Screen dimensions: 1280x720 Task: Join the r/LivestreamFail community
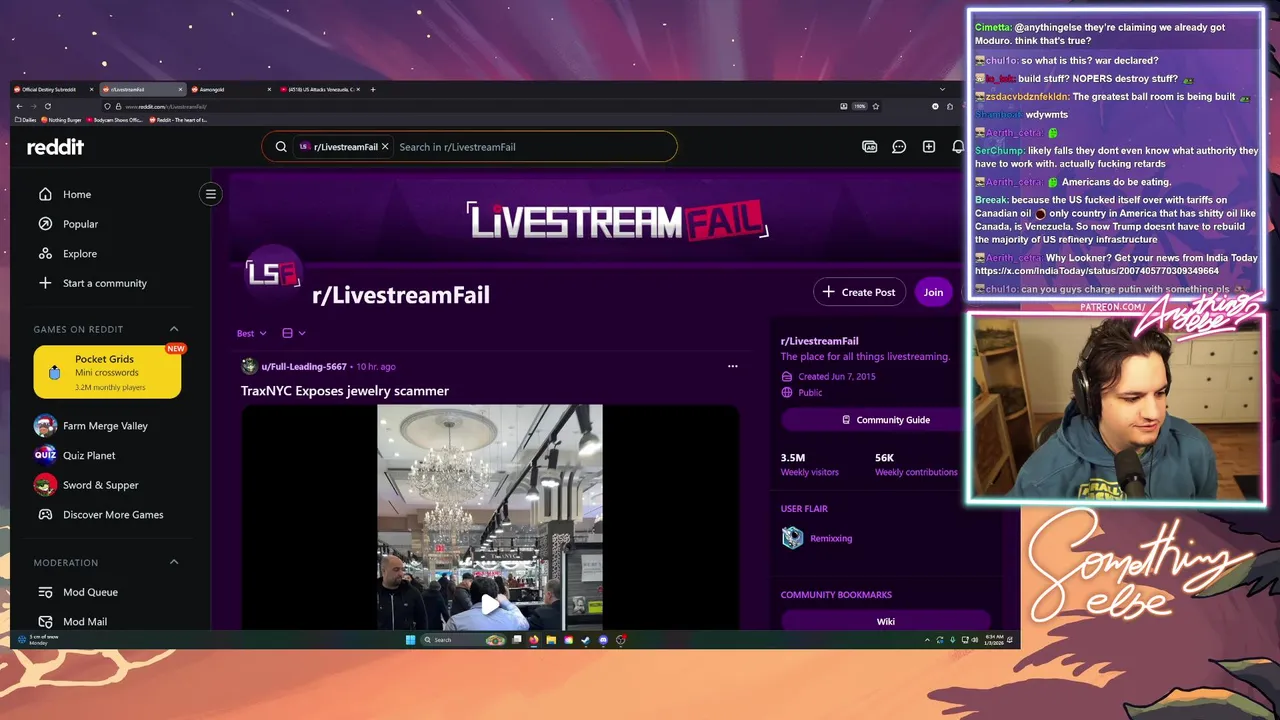click(x=933, y=292)
